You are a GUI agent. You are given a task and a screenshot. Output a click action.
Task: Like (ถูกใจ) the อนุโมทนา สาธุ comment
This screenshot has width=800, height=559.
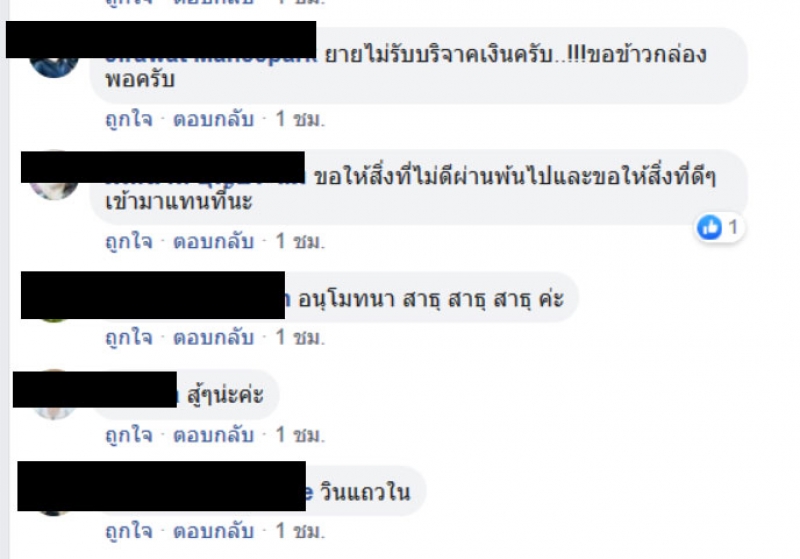129,337
